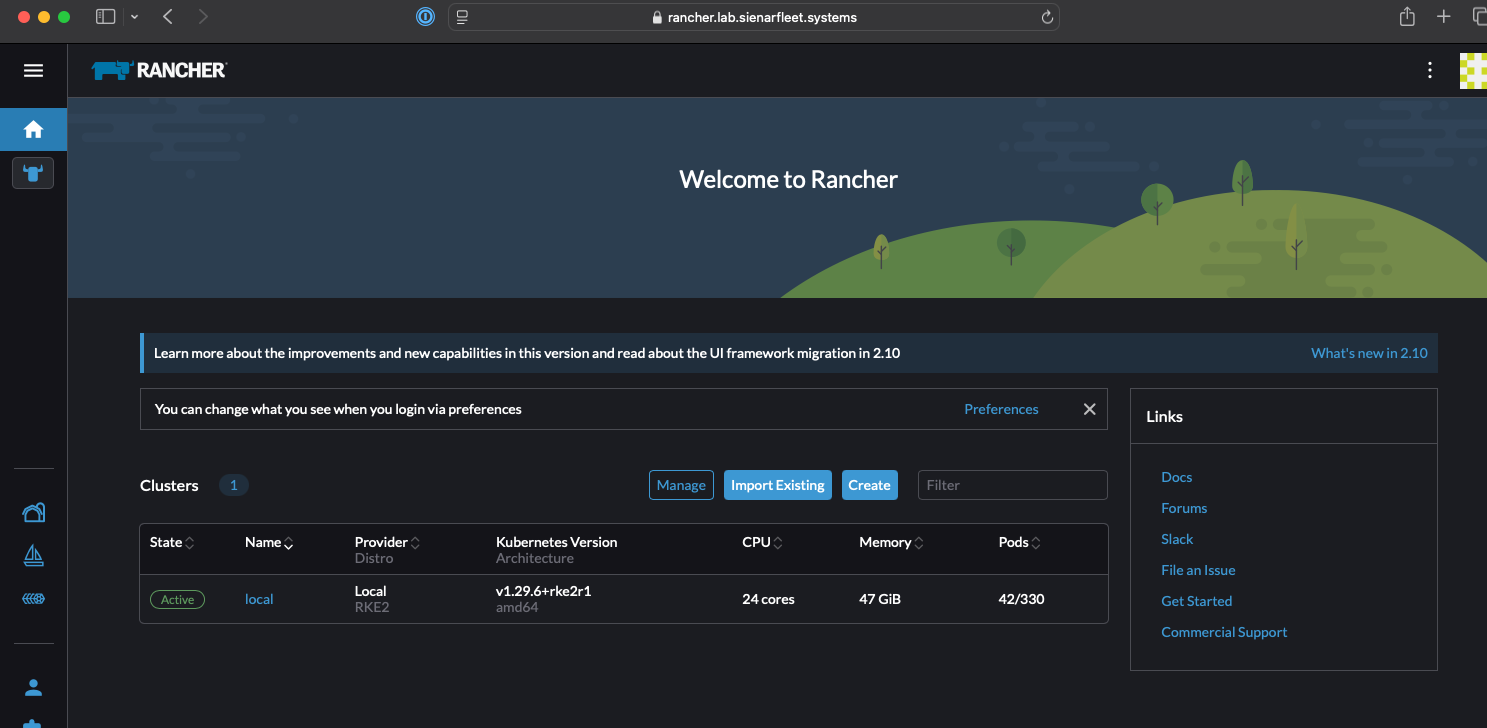
Task: Open Users & Authentication (person icon)
Action: pyautogui.click(x=33, y=687)
